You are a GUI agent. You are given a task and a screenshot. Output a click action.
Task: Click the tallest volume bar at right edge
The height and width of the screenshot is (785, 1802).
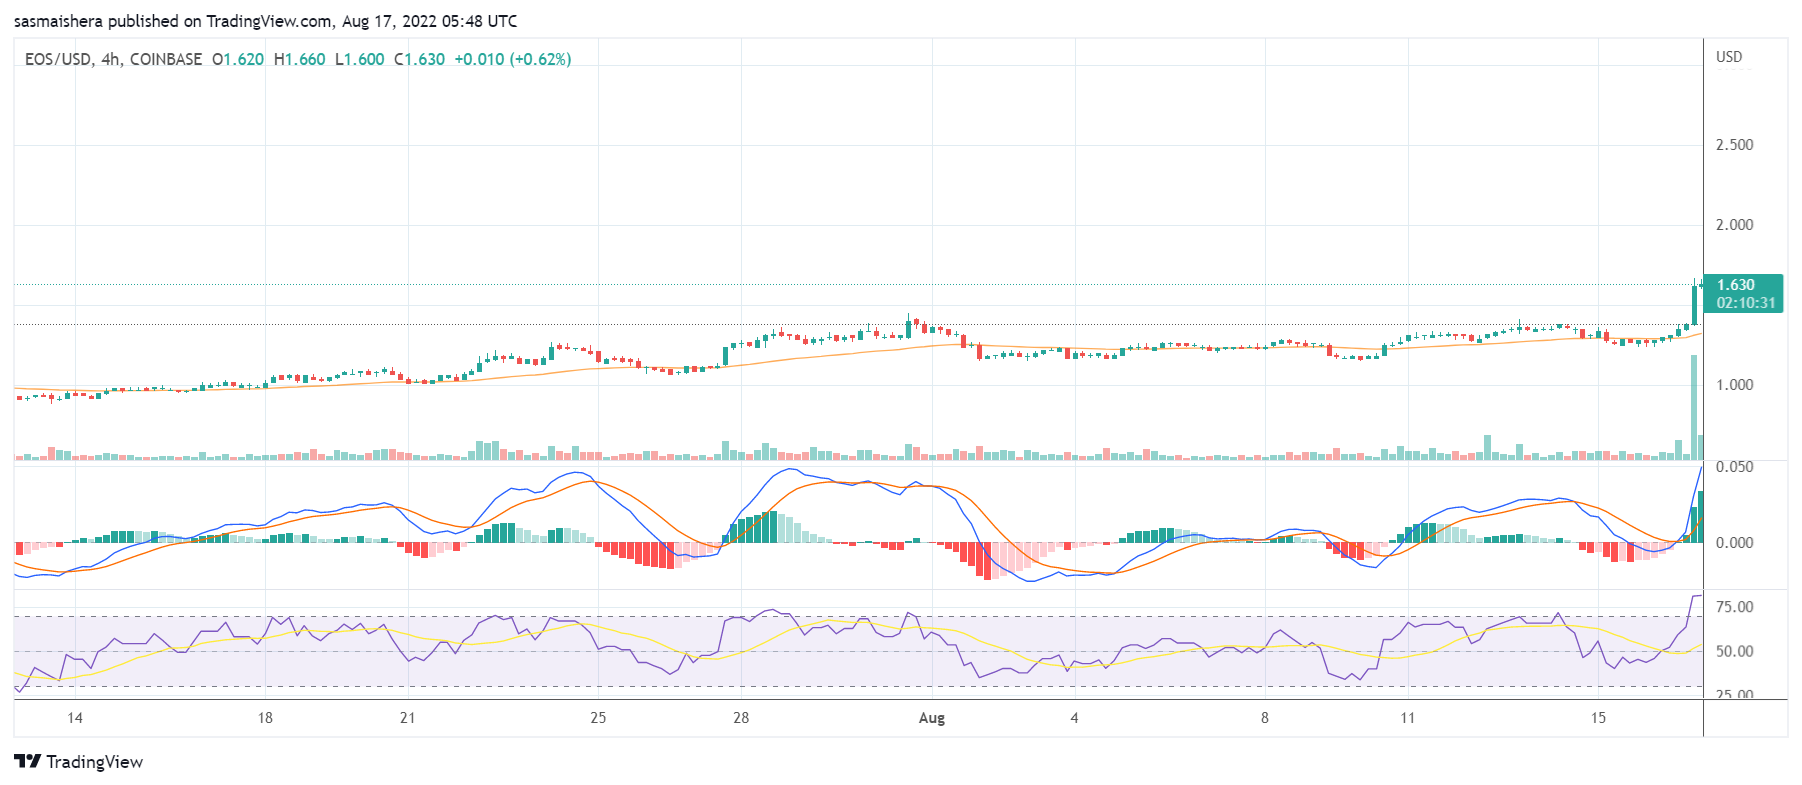tap(1694, 407)
